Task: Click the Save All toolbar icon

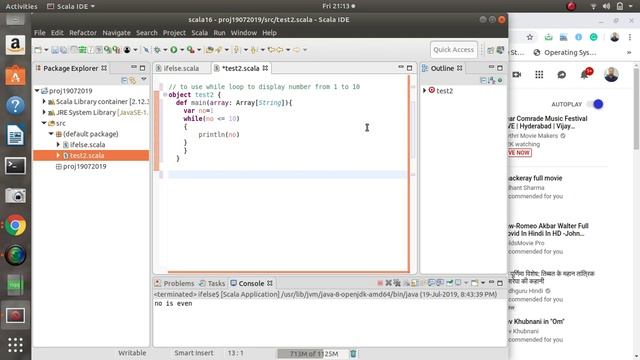Action: pyautogui.click(x=63, y=50)
